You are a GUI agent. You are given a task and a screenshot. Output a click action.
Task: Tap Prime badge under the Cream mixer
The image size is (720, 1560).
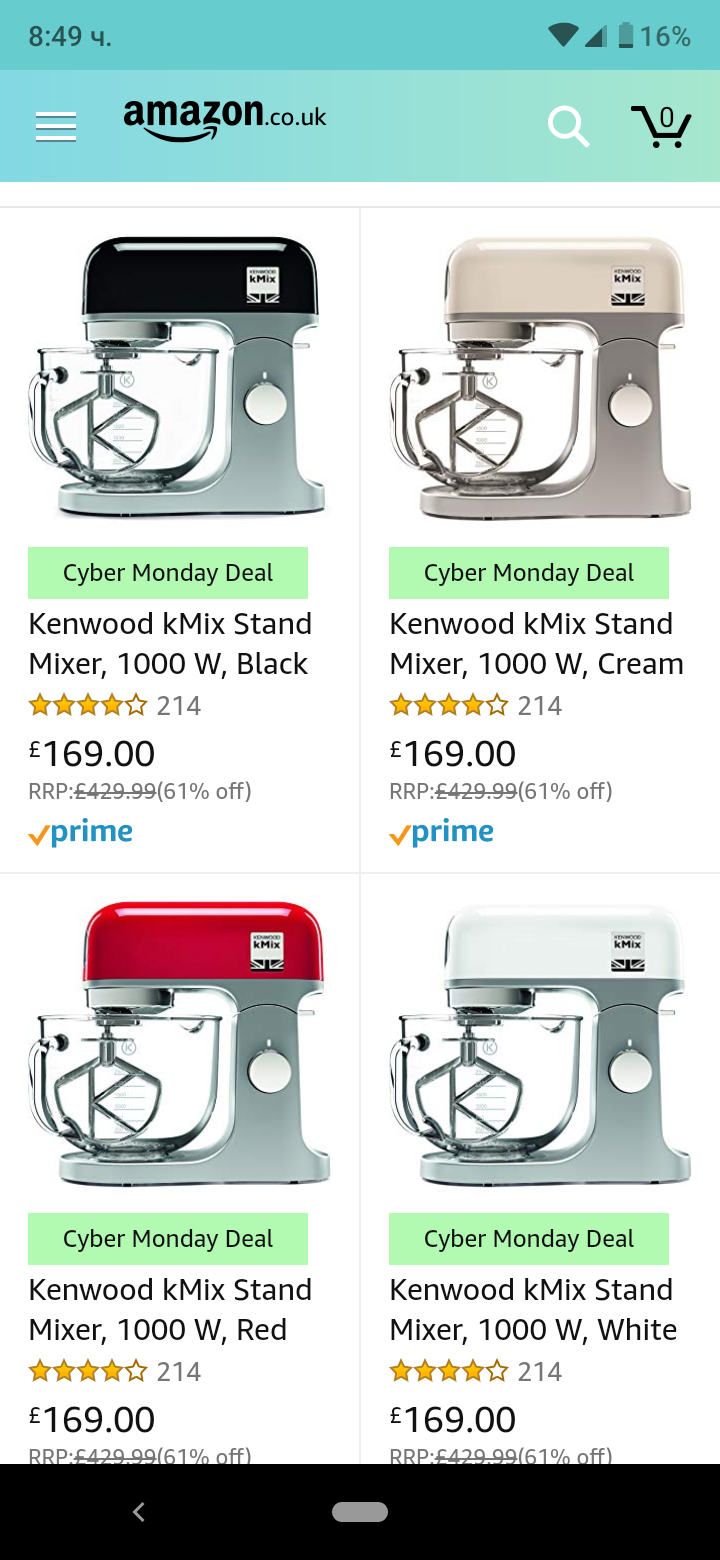(442, 833)
